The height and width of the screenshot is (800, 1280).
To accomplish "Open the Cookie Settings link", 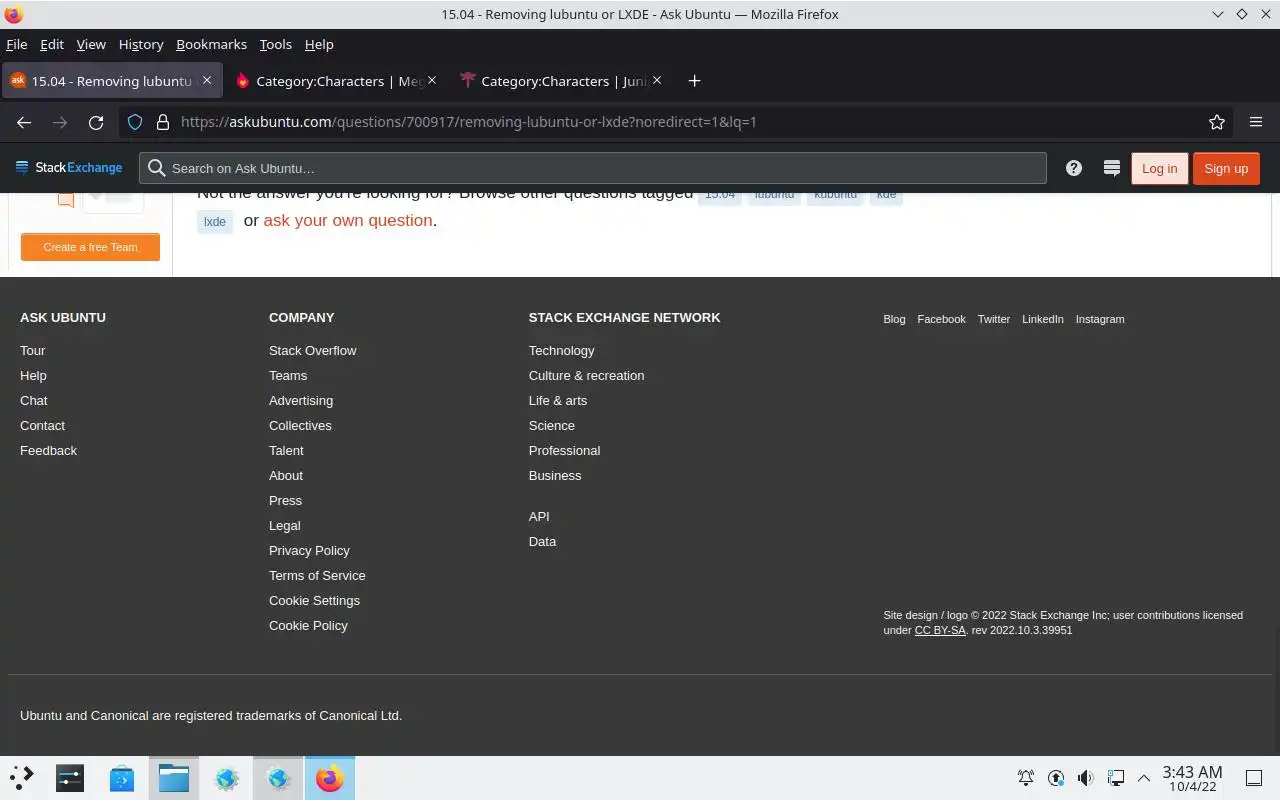I will [x=314, y=600].
